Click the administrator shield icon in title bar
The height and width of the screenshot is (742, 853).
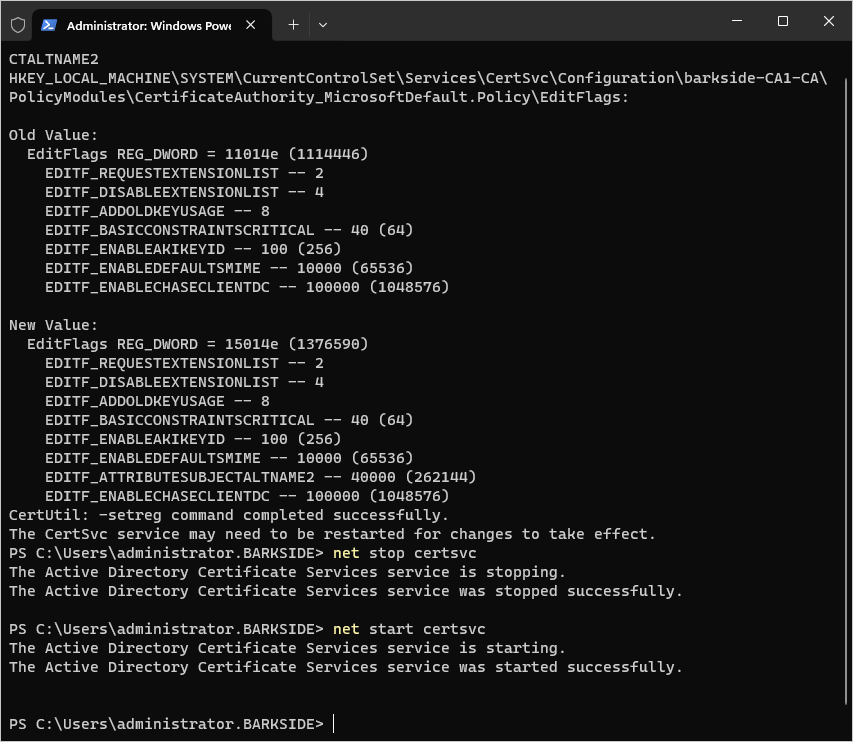pyautogui.click(x=17, y=24)
